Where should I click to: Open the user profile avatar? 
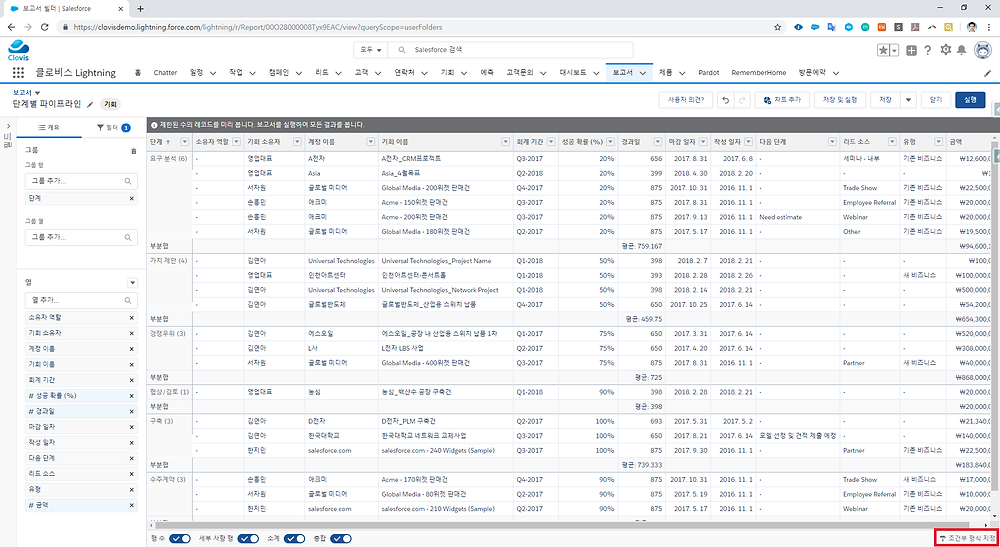coord(983,50)
